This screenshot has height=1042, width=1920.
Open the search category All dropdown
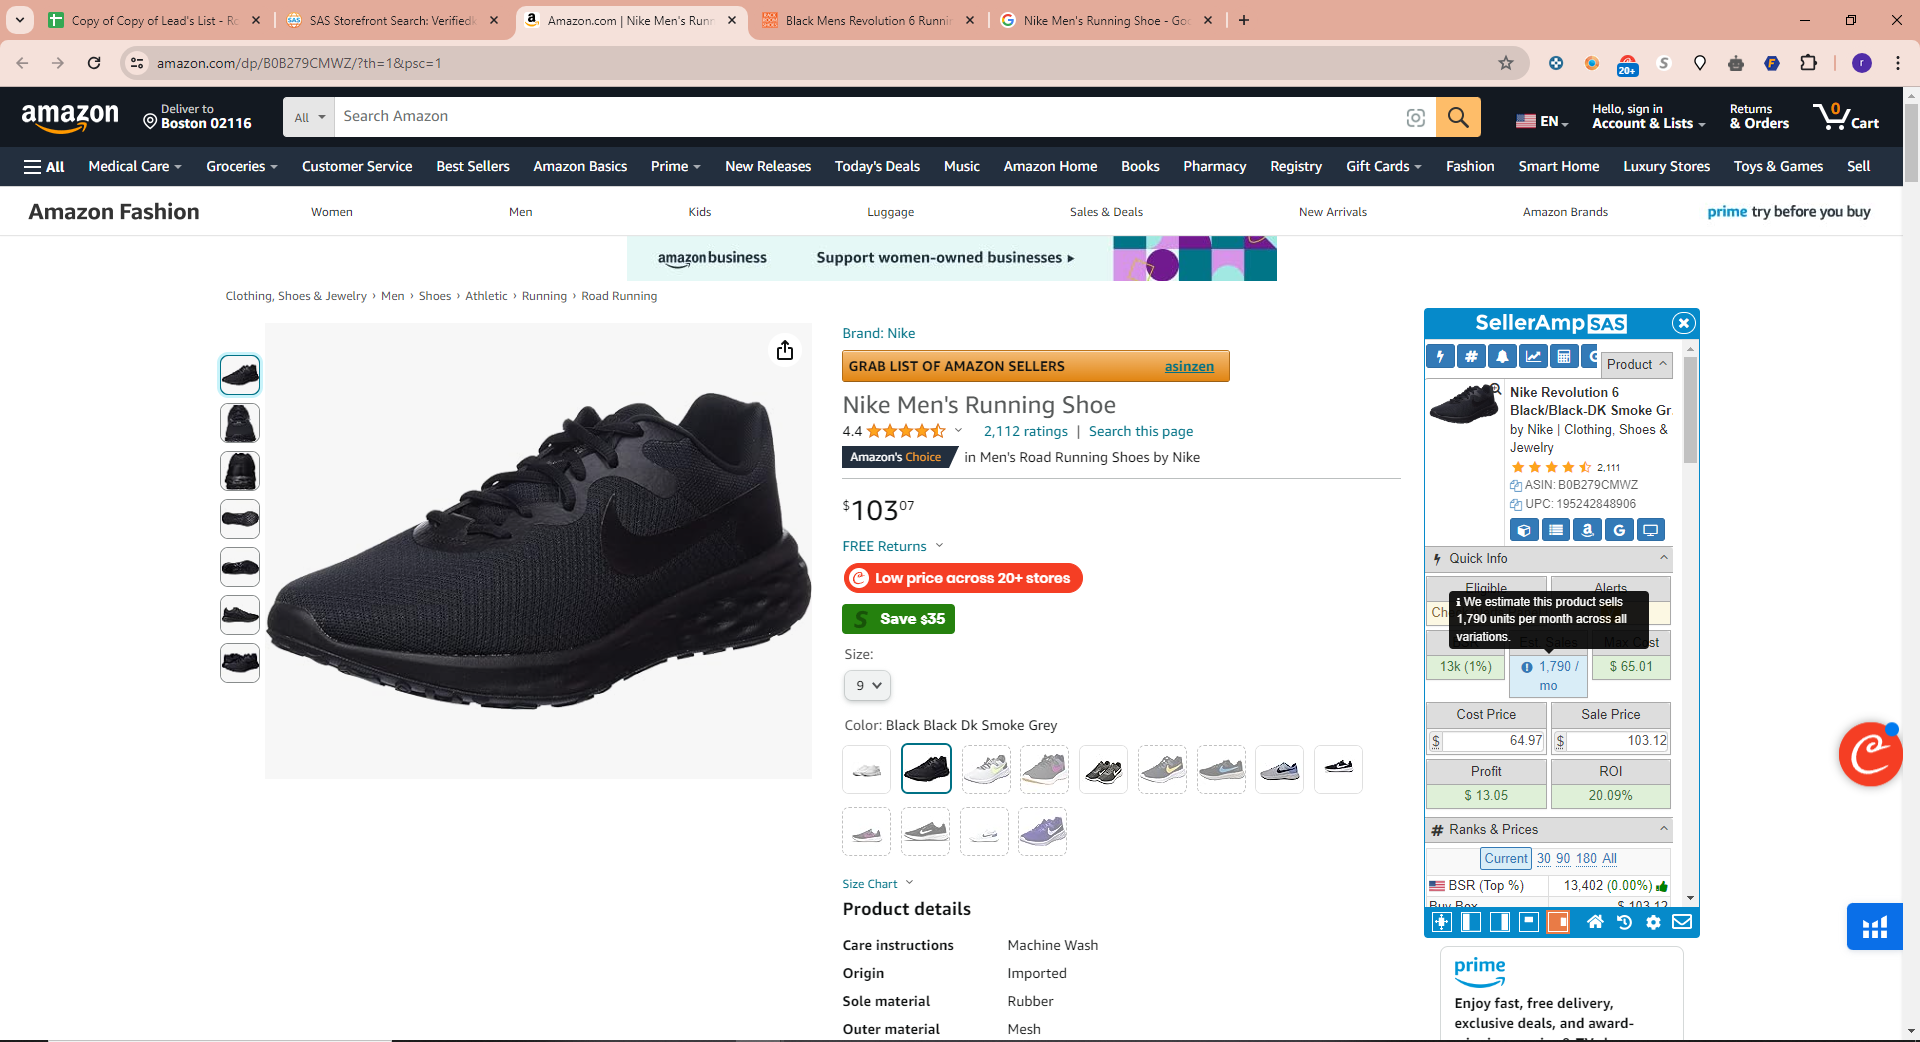point(309,117)
